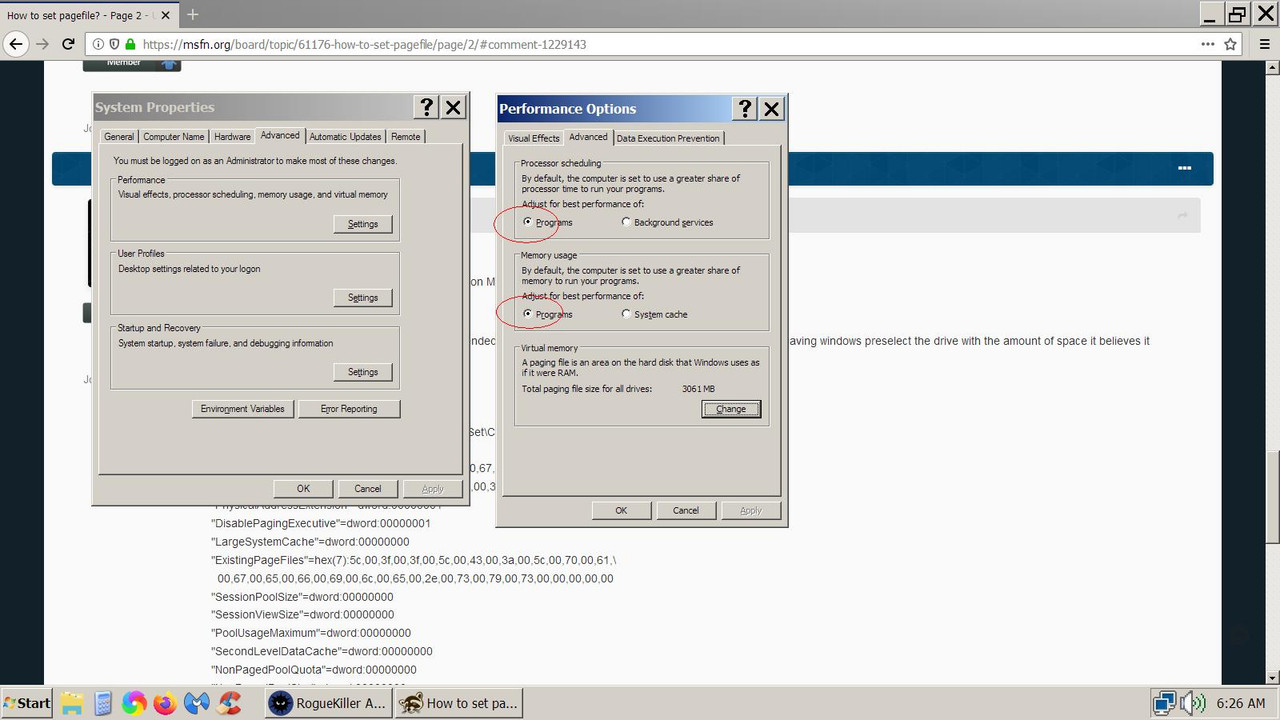Open Malwarebytes from the taskbar
1280x720 pixels.
coord(197,703)
